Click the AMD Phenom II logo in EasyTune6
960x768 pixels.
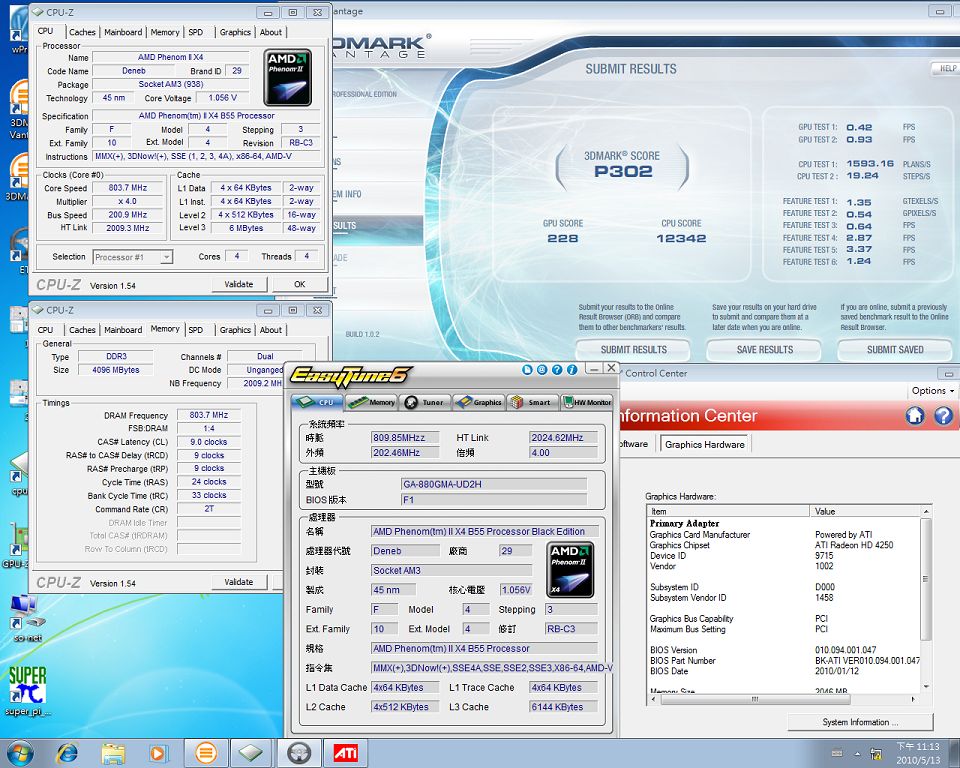(x=569, y=570)
